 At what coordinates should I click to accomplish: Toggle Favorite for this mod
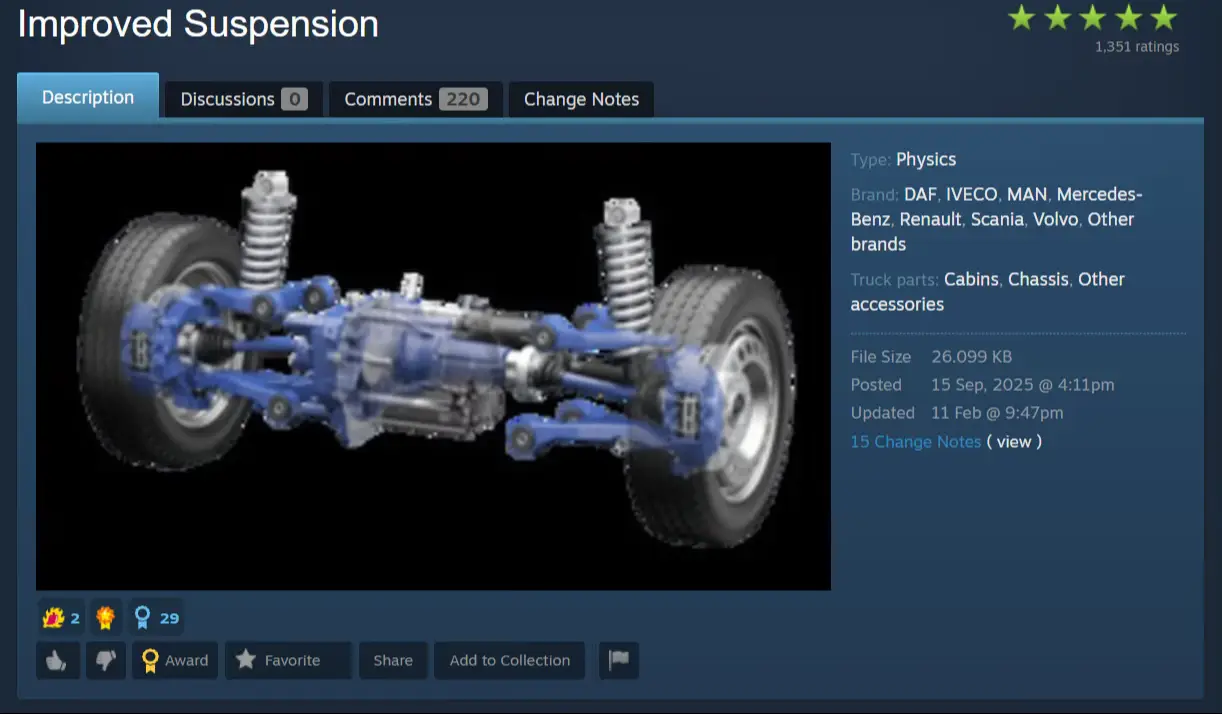pyautogui.click(x=288, y=660)
